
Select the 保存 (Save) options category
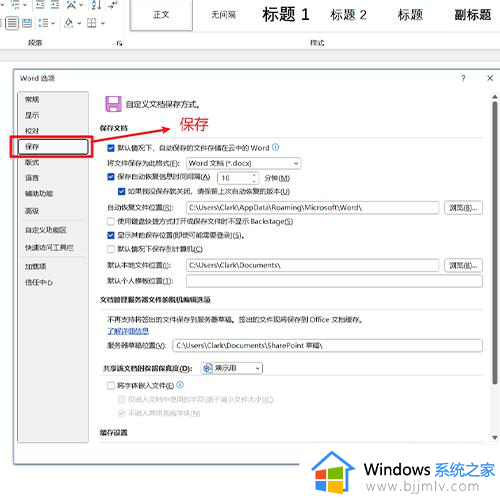53,147
